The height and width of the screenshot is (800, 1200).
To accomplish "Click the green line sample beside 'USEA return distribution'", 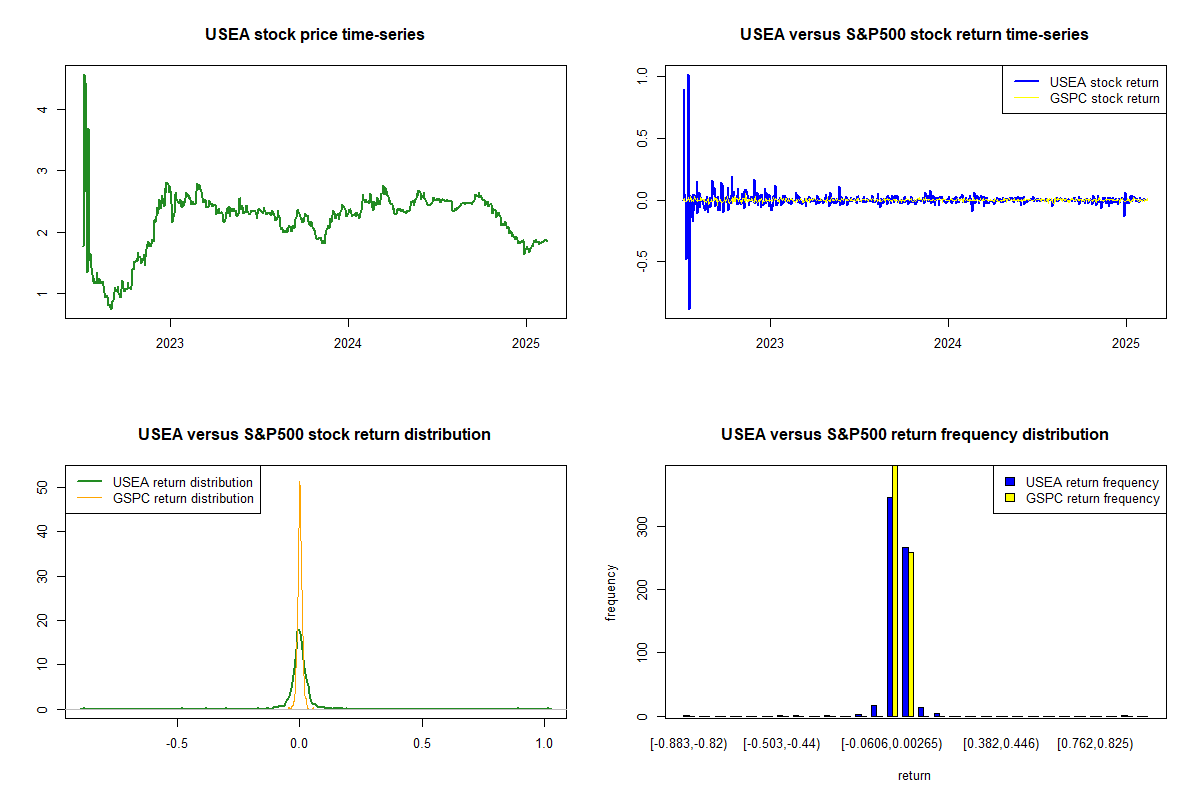I will [88, 482].
